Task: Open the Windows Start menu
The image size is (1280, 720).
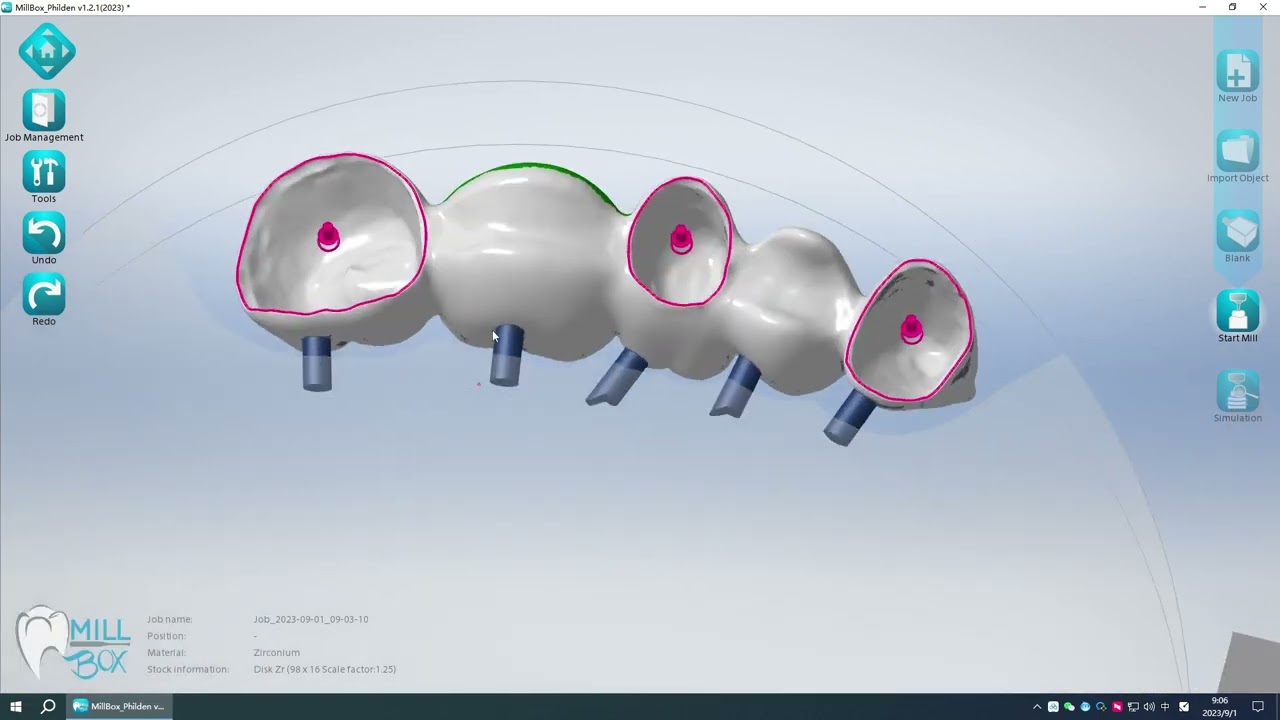Action: (x=16, y=706)
